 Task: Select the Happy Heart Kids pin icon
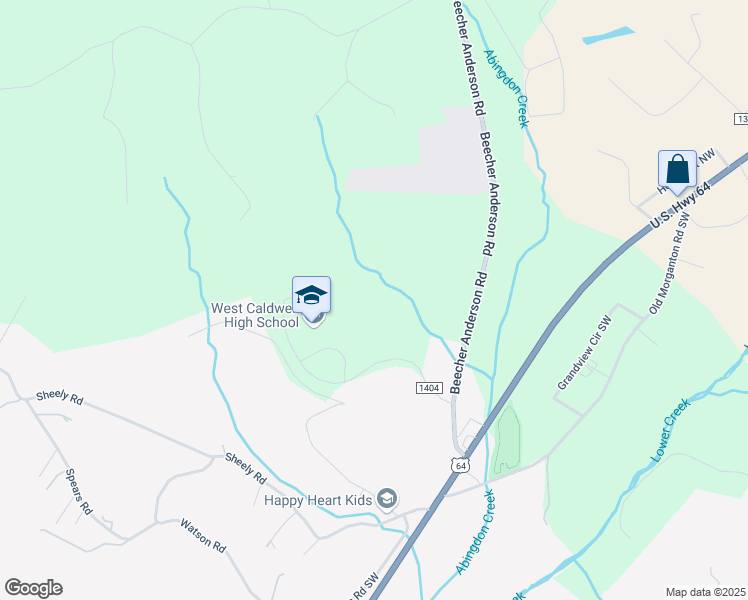pyautogui.click(x=386, y=499)
